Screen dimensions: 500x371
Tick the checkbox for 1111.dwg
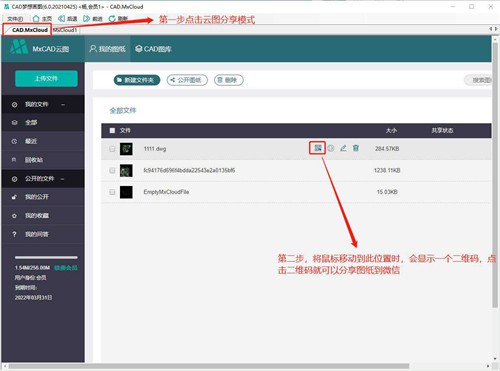click(x=112, y=149)
